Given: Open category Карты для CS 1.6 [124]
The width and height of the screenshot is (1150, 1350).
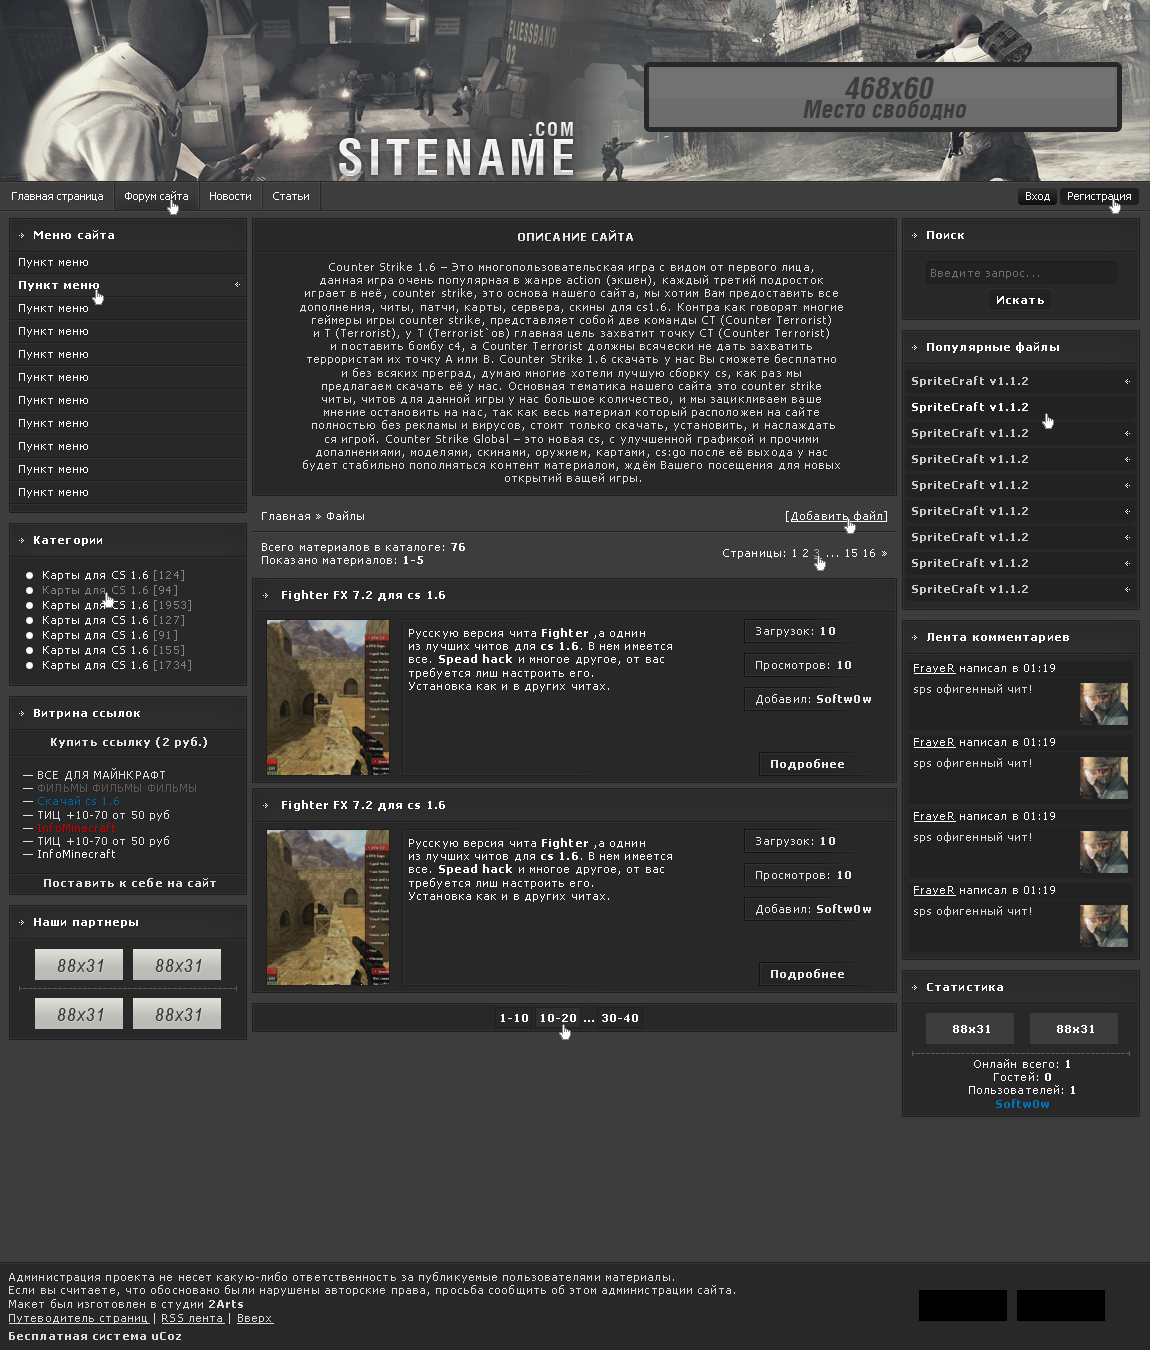Looking at the screenshot, I should [113, 575].
